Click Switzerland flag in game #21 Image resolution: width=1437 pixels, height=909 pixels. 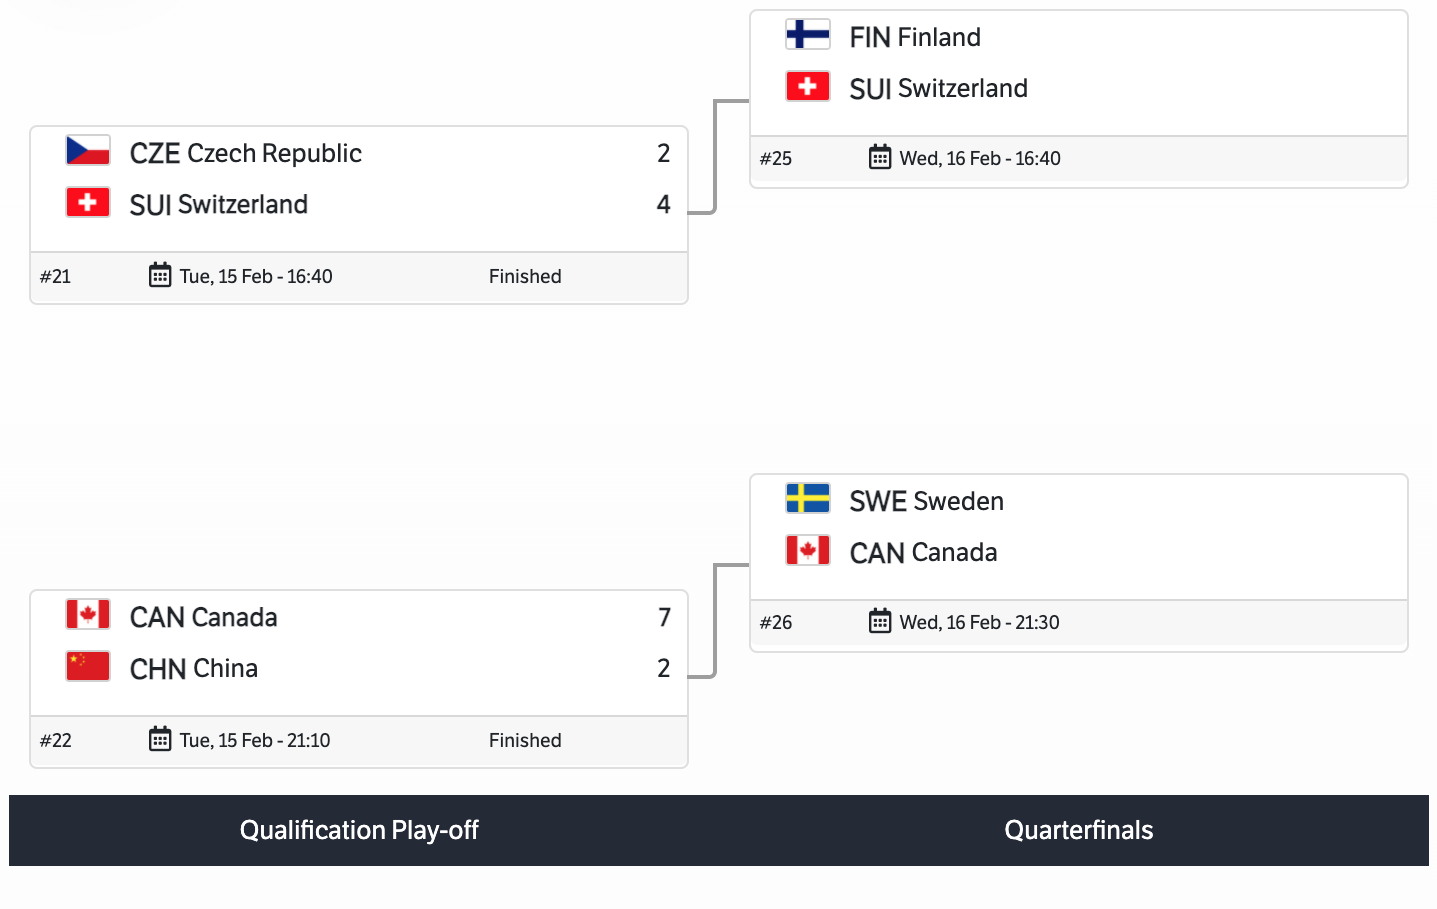click(x=88, y=202)
